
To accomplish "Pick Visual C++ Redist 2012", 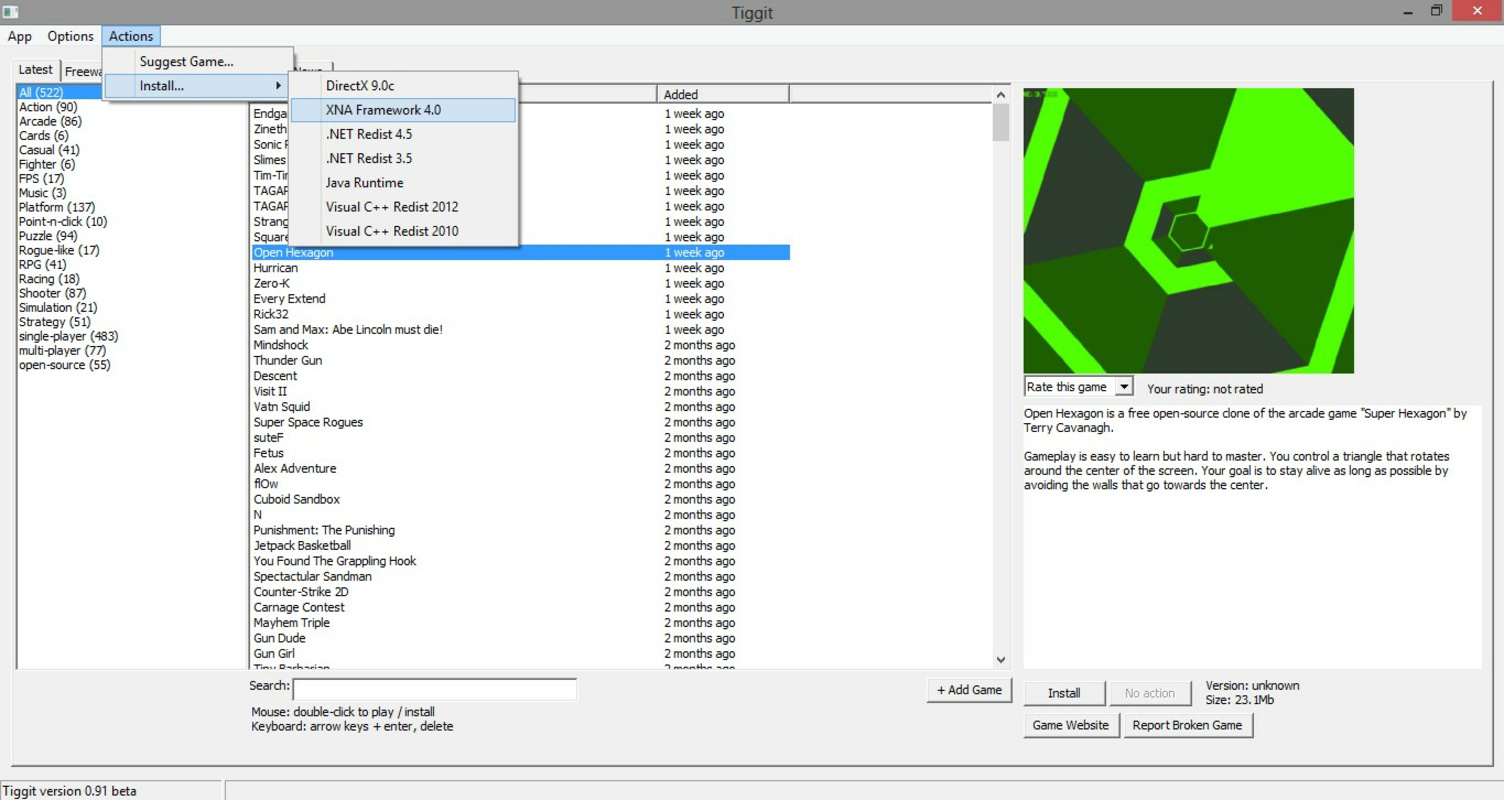I will click(x=404, y=207).
